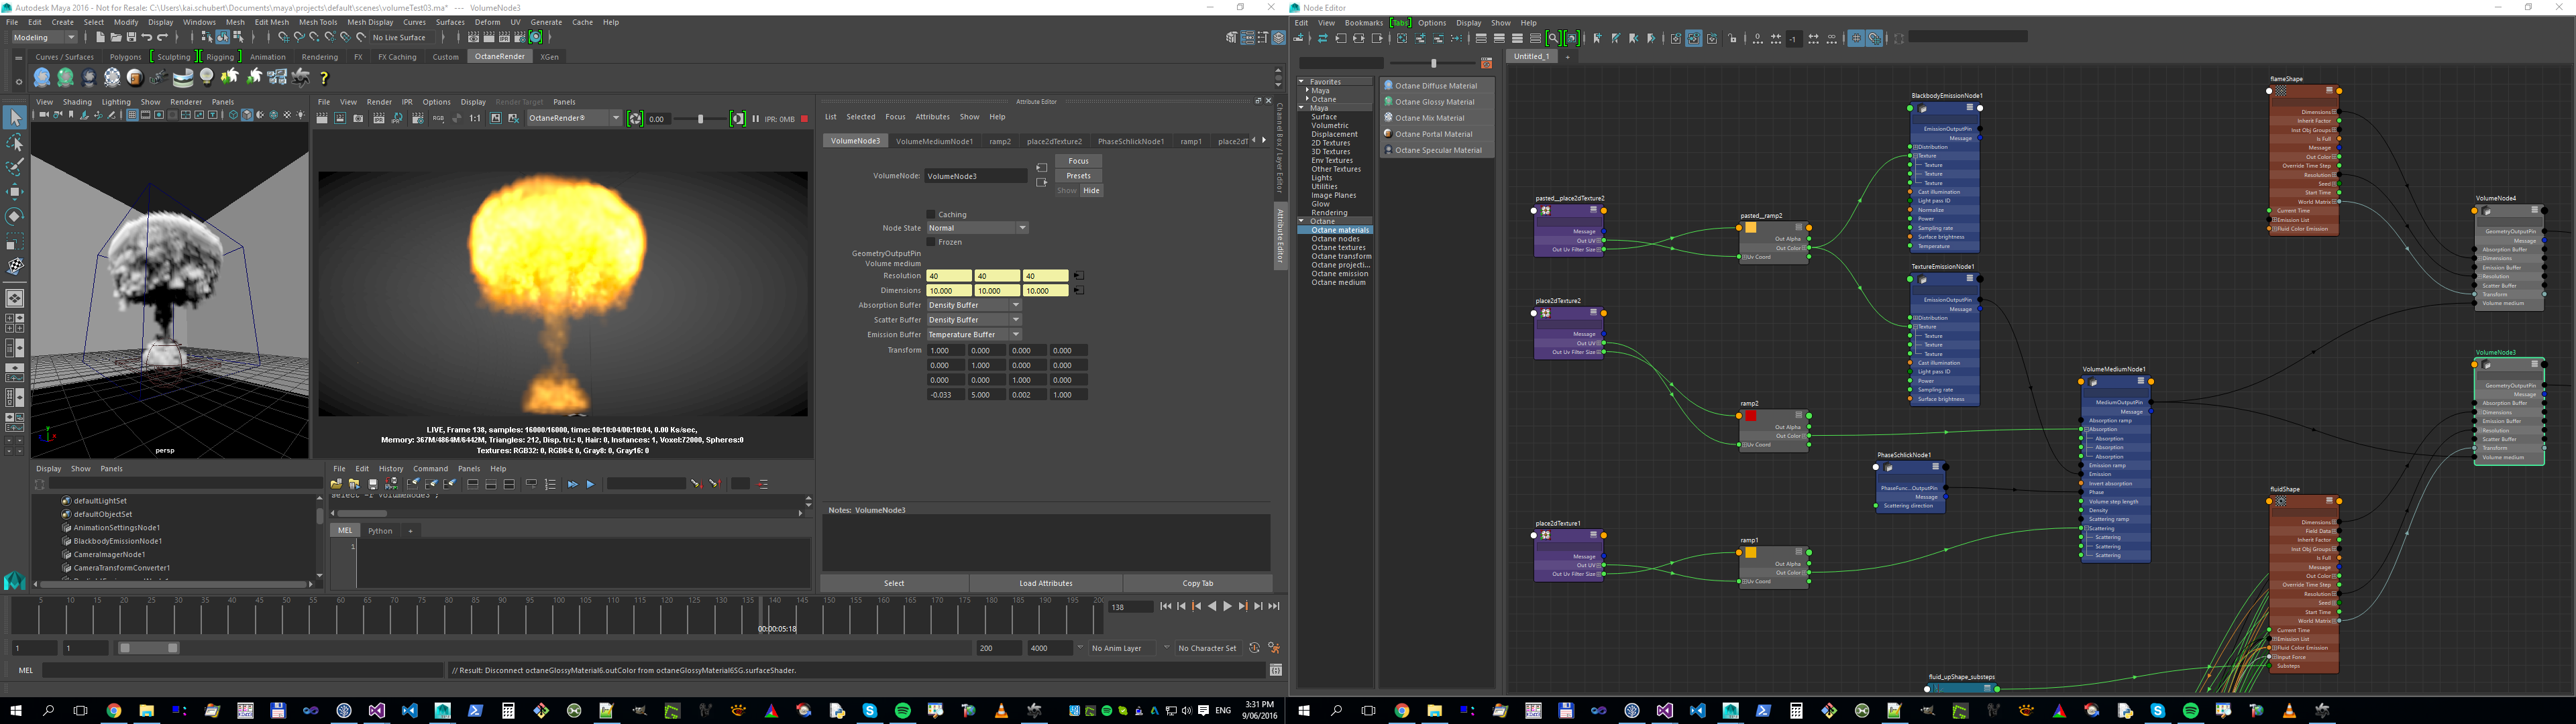Click the Presets button
The image size is (2576, 724).
click(x=1078, y=176)
